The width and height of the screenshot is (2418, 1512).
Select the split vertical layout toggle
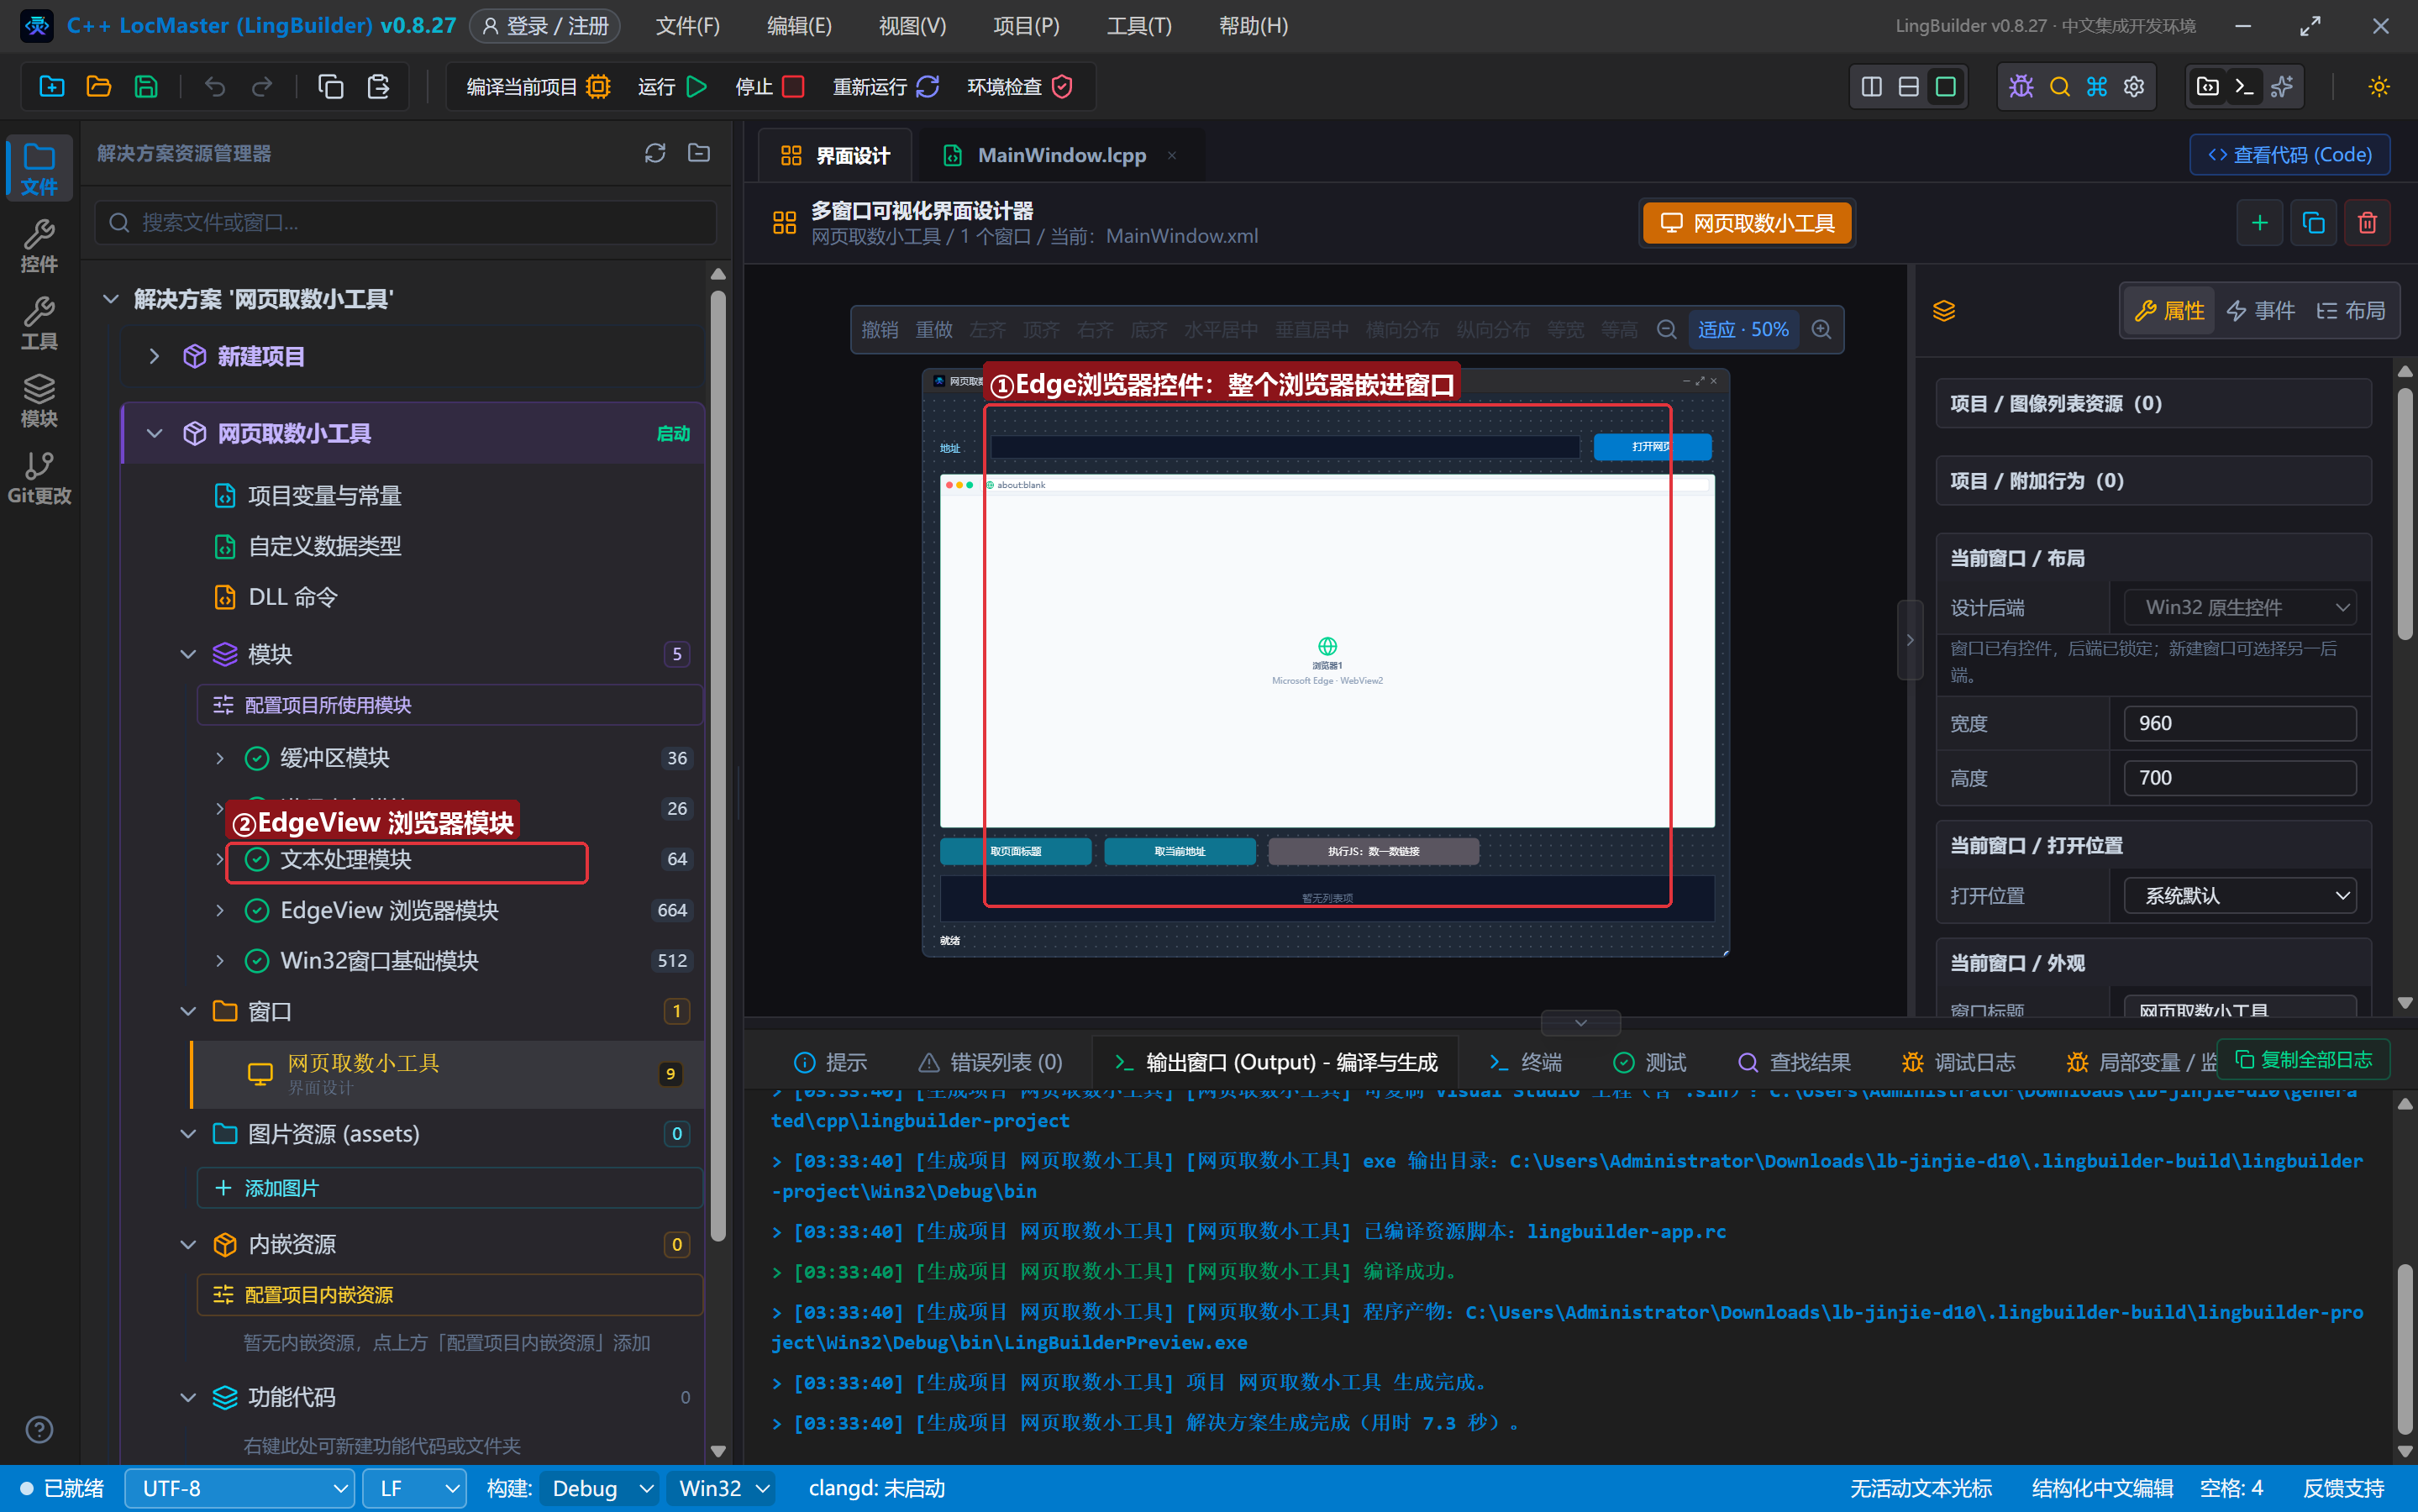pos(1871,87)
